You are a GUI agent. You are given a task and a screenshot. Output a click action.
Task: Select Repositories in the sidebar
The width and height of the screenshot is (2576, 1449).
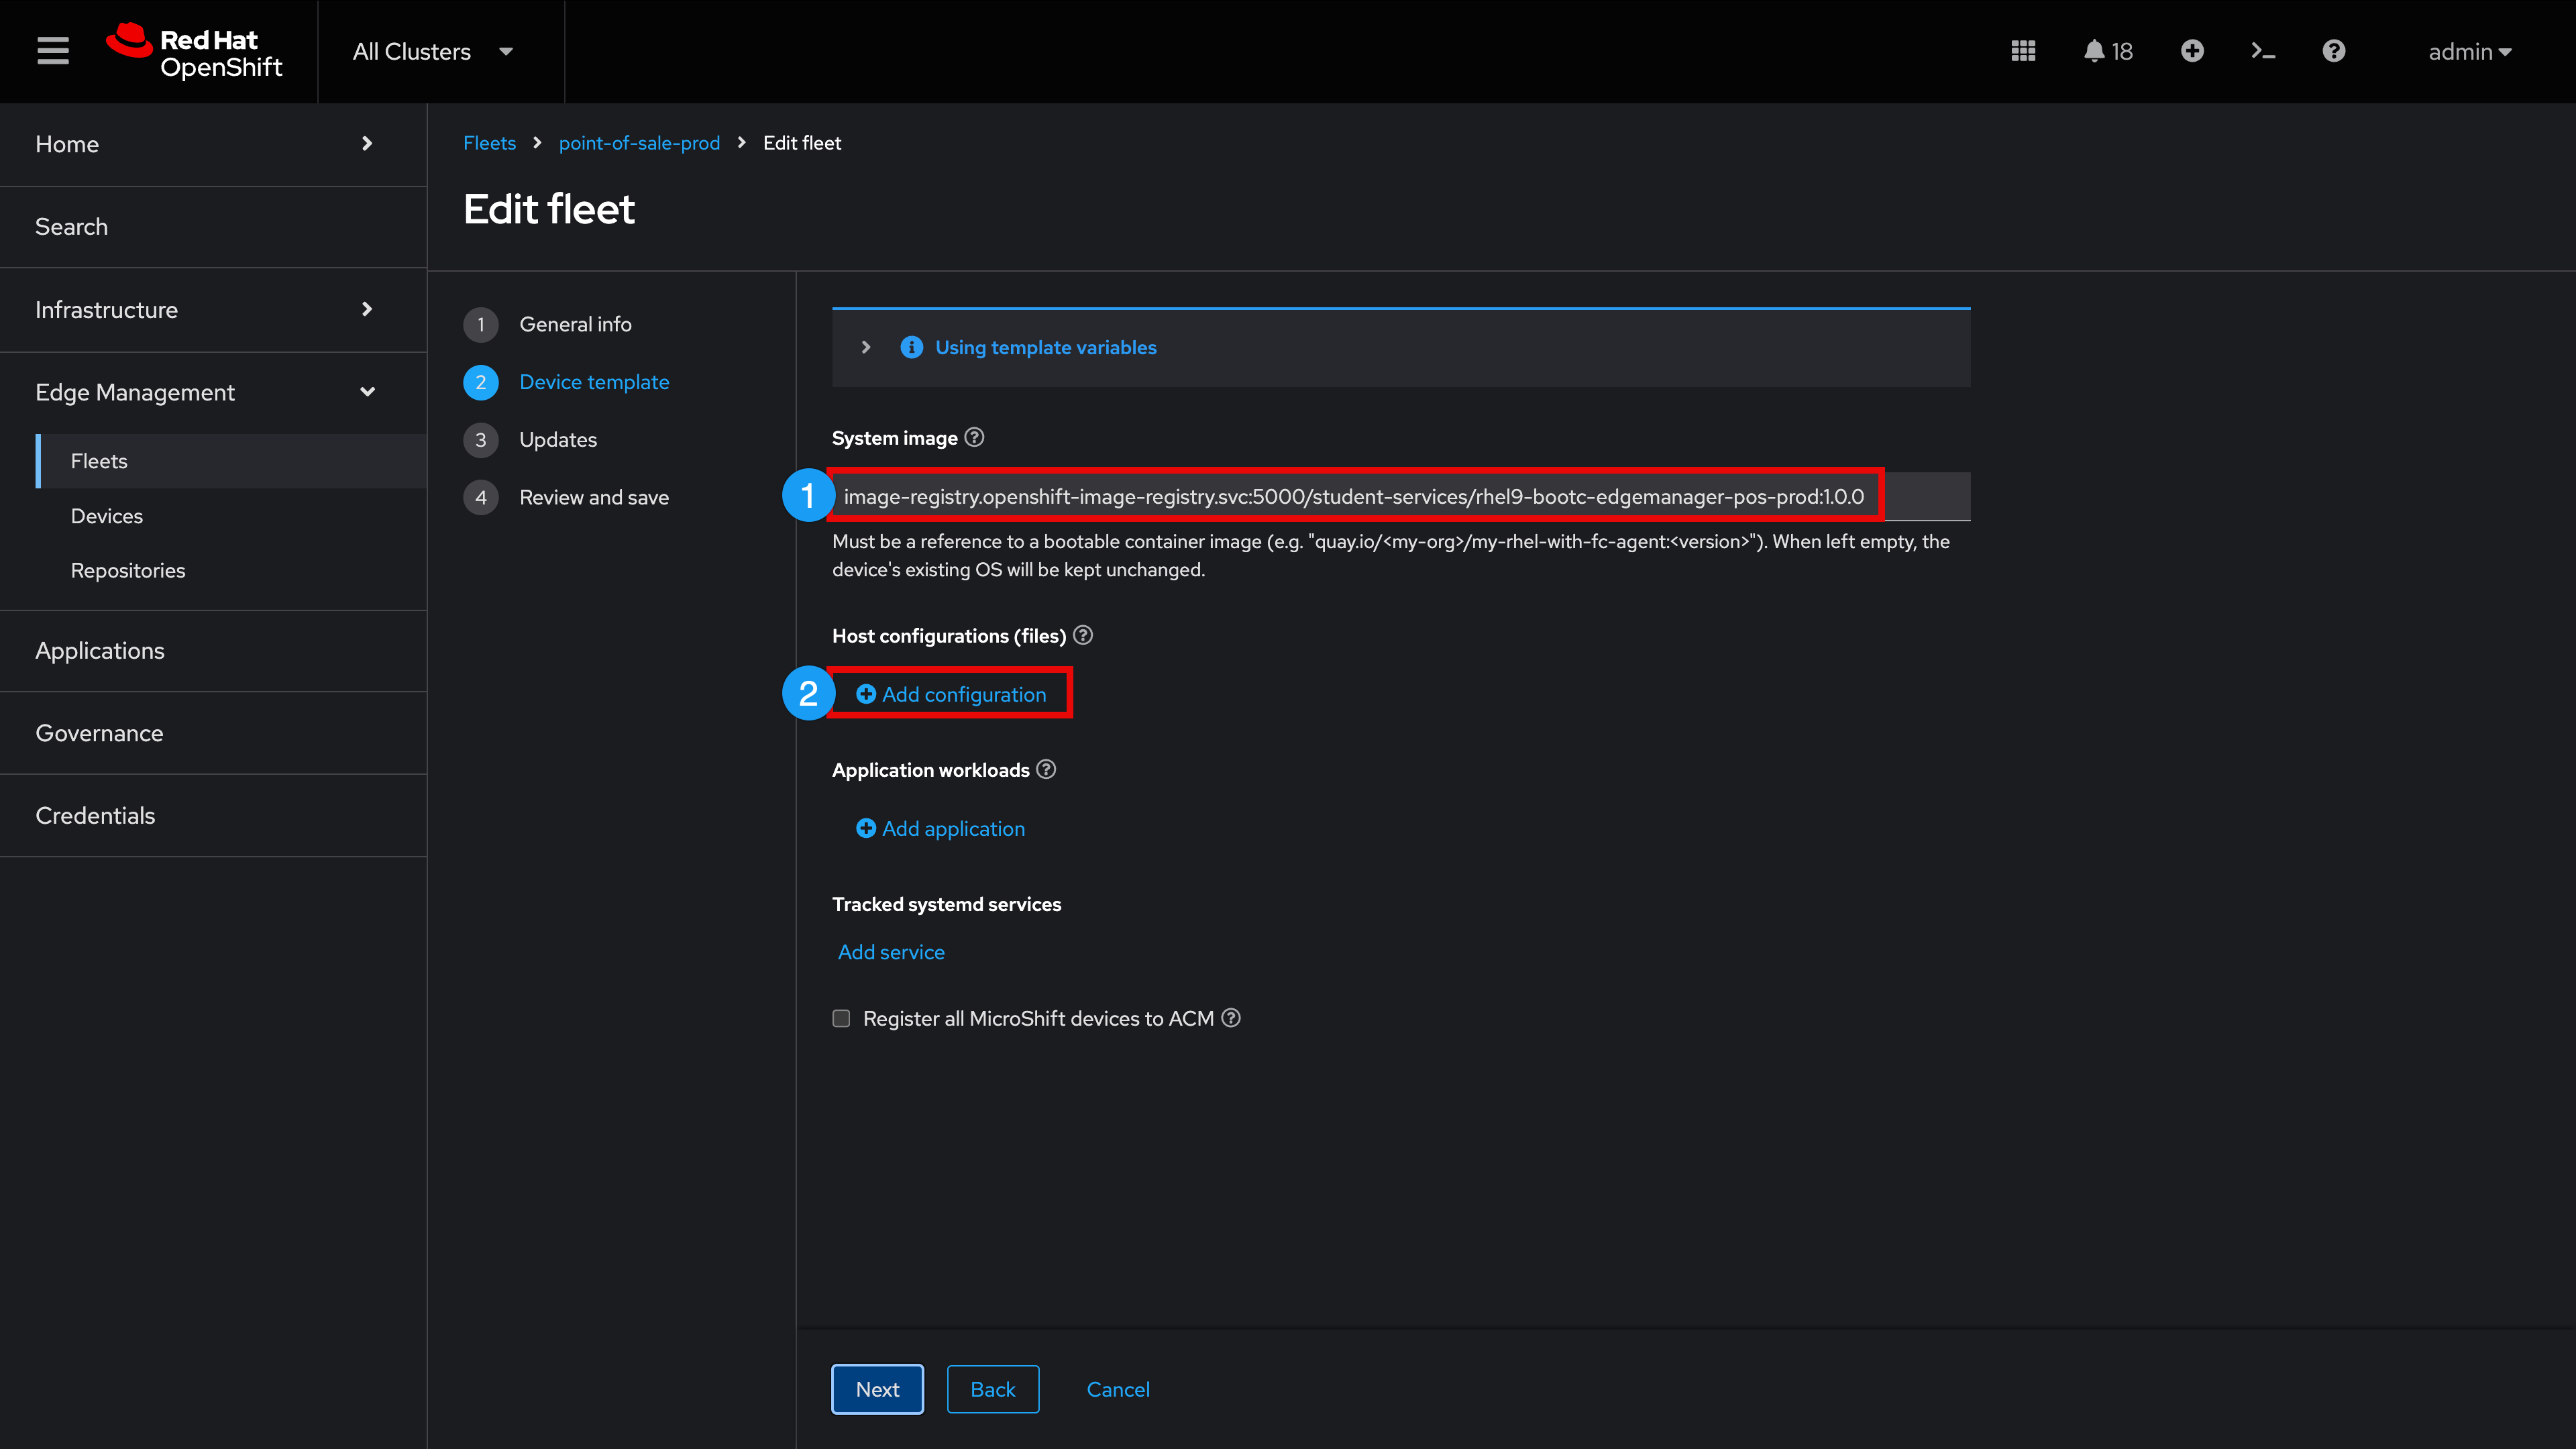pos(231,570)
